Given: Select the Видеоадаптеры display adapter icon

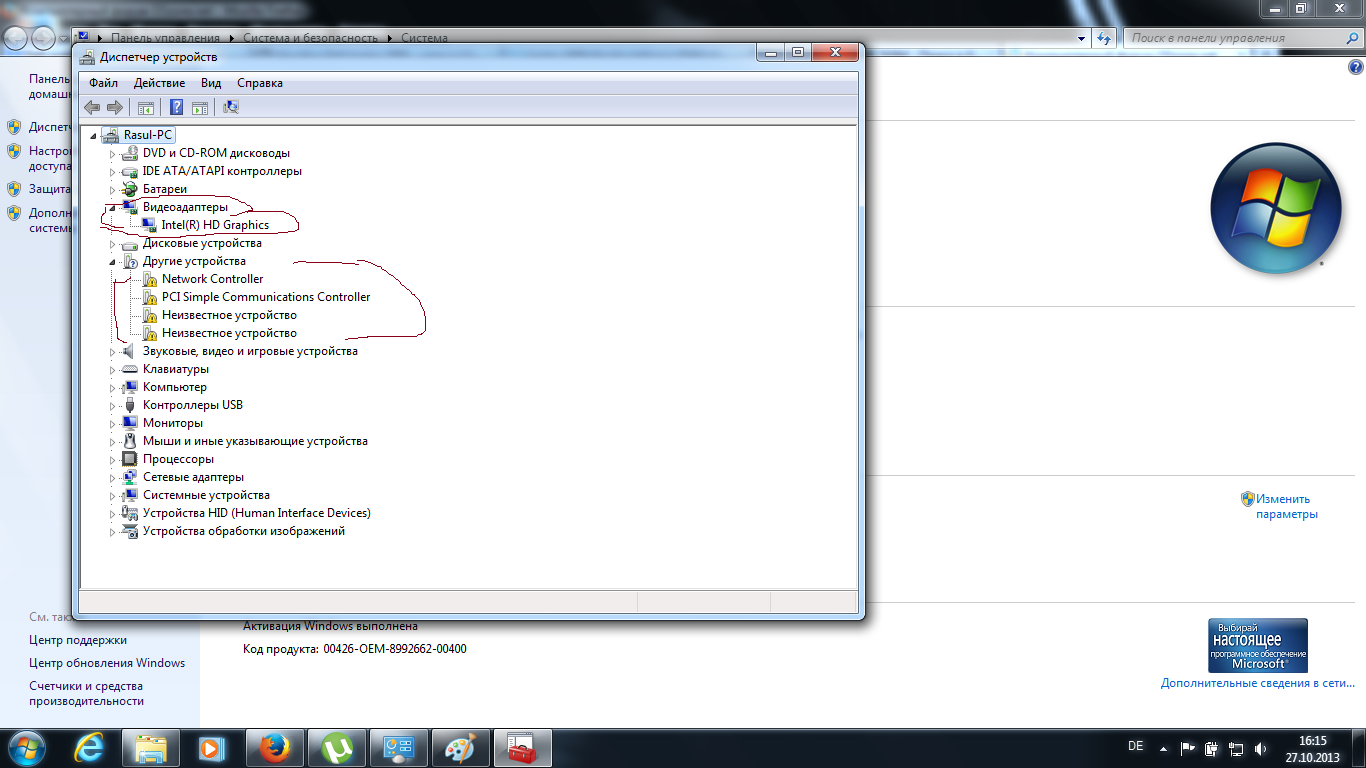Looking at the screenshot, I should tap(129, 207).
